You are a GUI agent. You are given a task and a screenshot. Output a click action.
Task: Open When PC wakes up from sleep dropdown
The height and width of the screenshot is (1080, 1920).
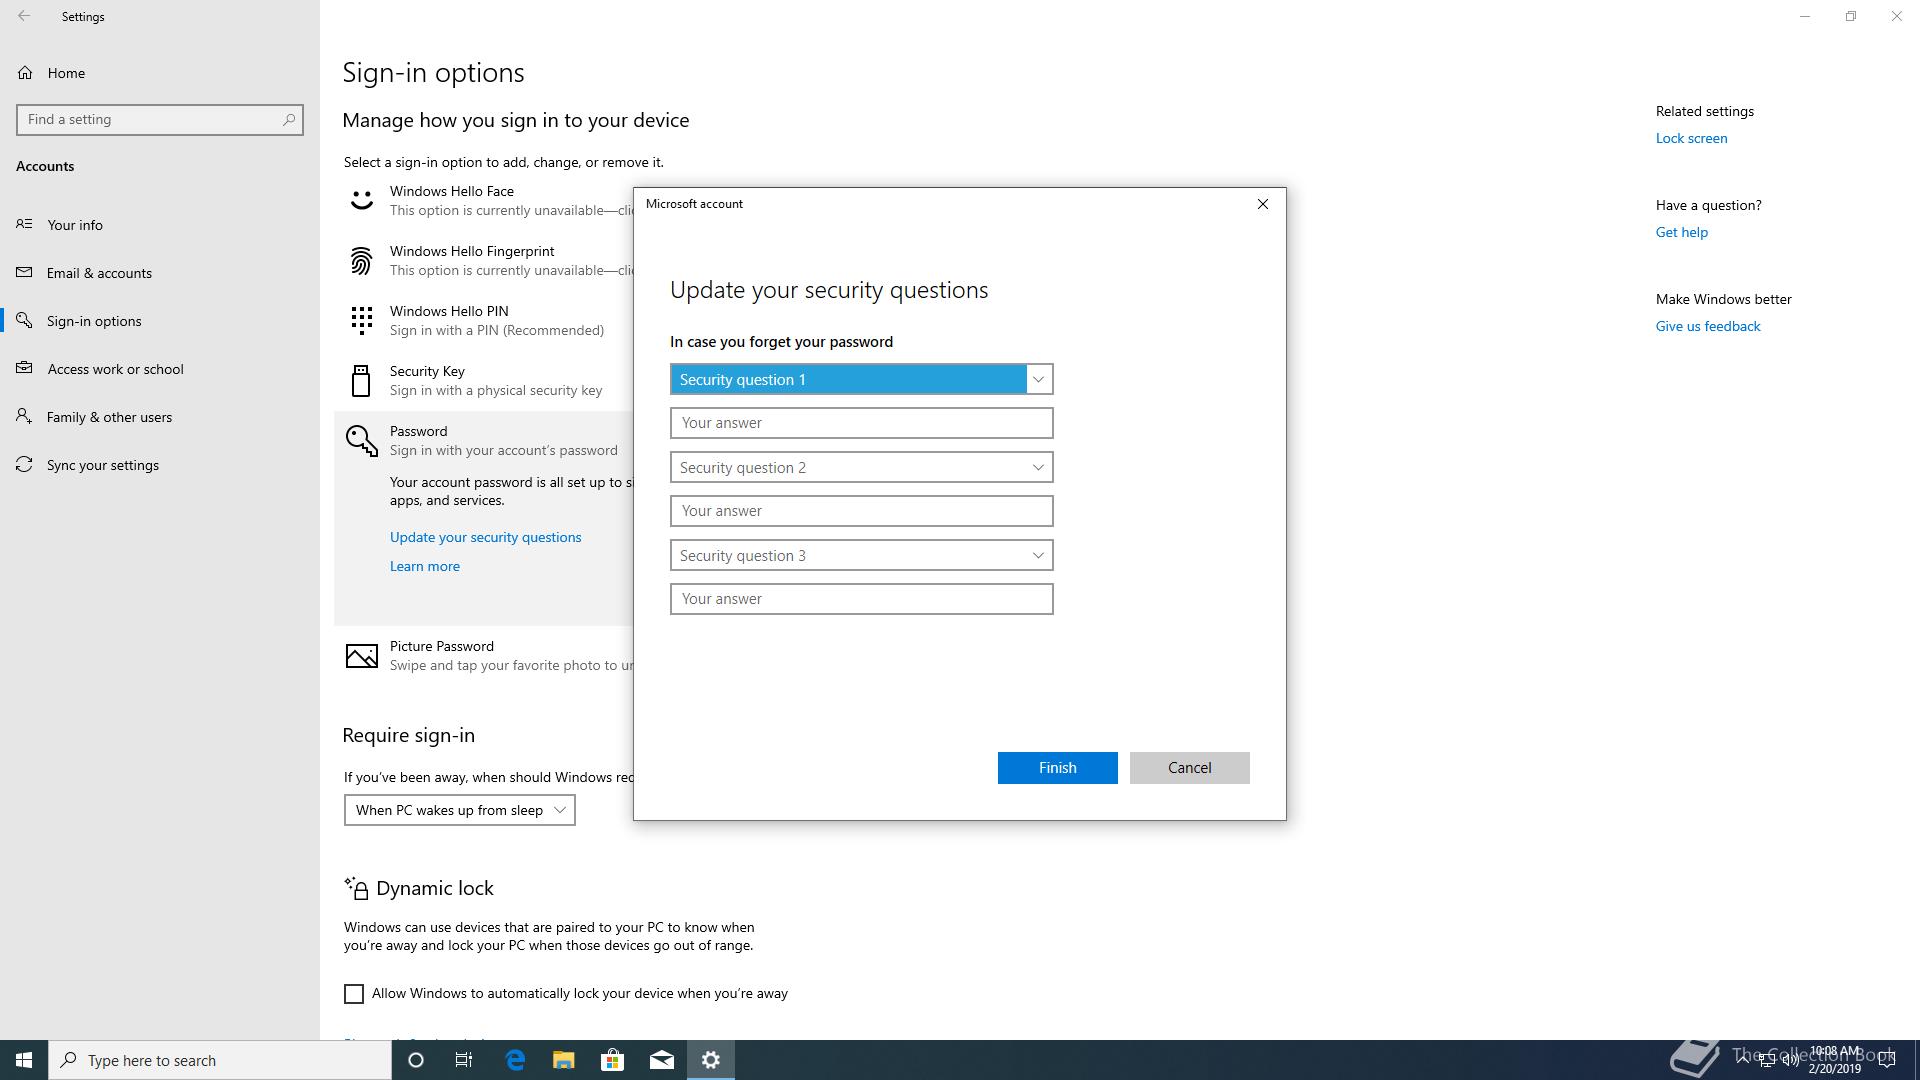[459, 810]
